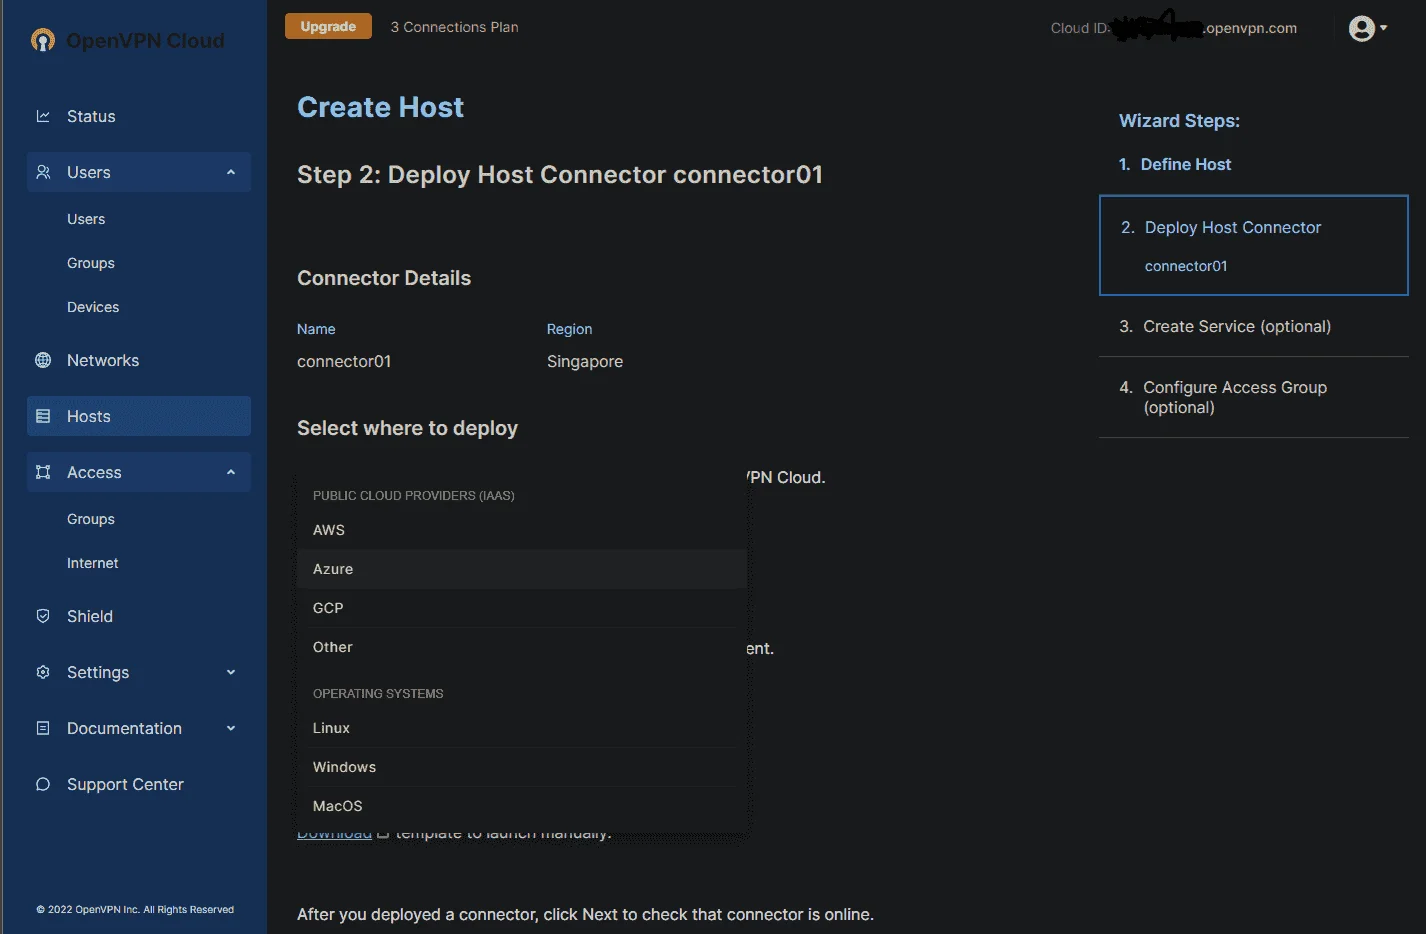Expand the Documentation sidebar section
This screenshot has height=934, width=1426.
tap(231, 728)
